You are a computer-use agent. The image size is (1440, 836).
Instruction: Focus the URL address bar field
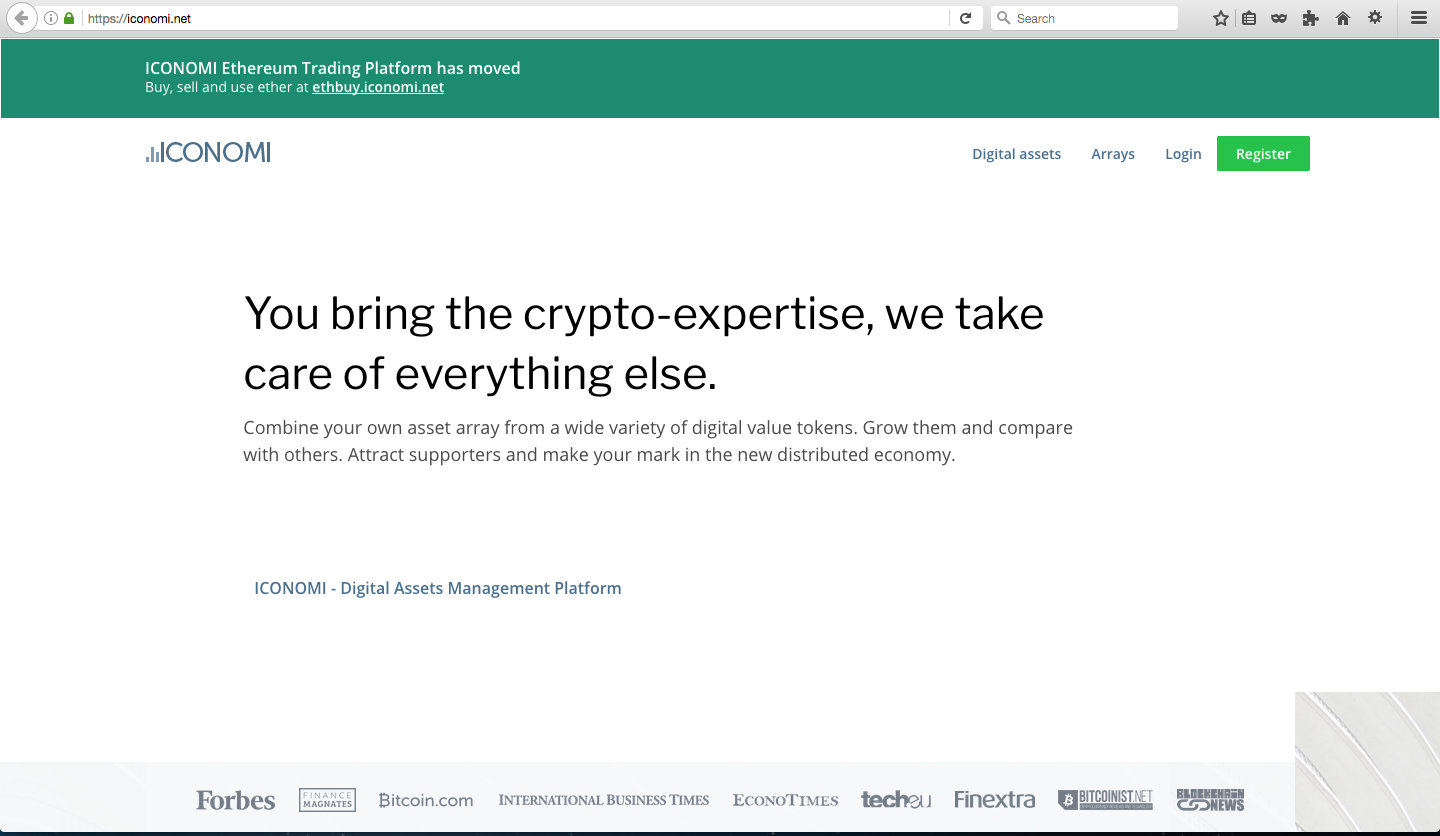click(515, 18)
